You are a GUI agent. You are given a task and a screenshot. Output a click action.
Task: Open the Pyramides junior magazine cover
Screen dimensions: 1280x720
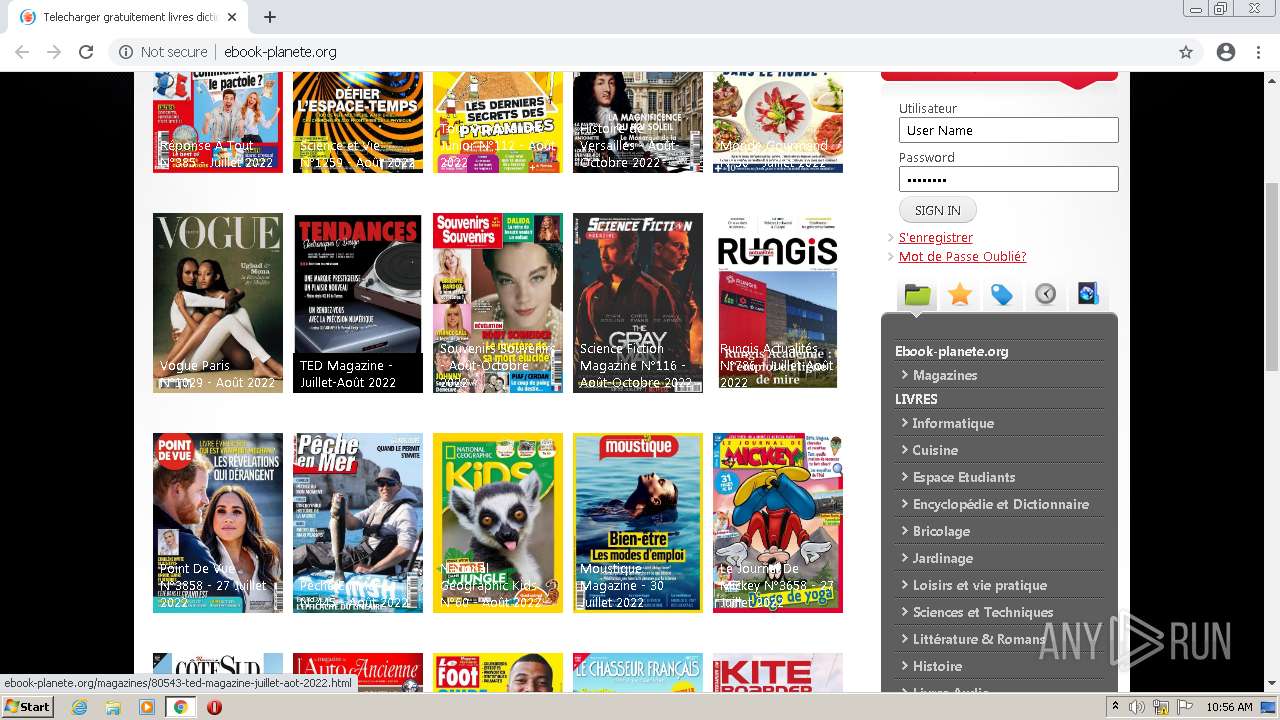tap(498, 122)
